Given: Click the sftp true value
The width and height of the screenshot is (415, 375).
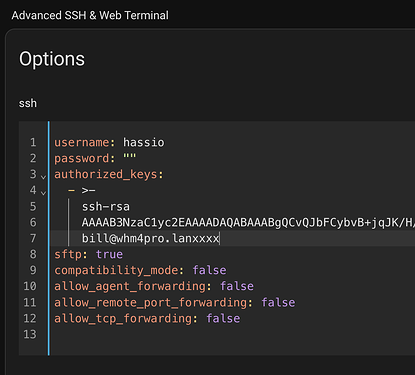Looking at the screenshot, I should click(109, 255).
